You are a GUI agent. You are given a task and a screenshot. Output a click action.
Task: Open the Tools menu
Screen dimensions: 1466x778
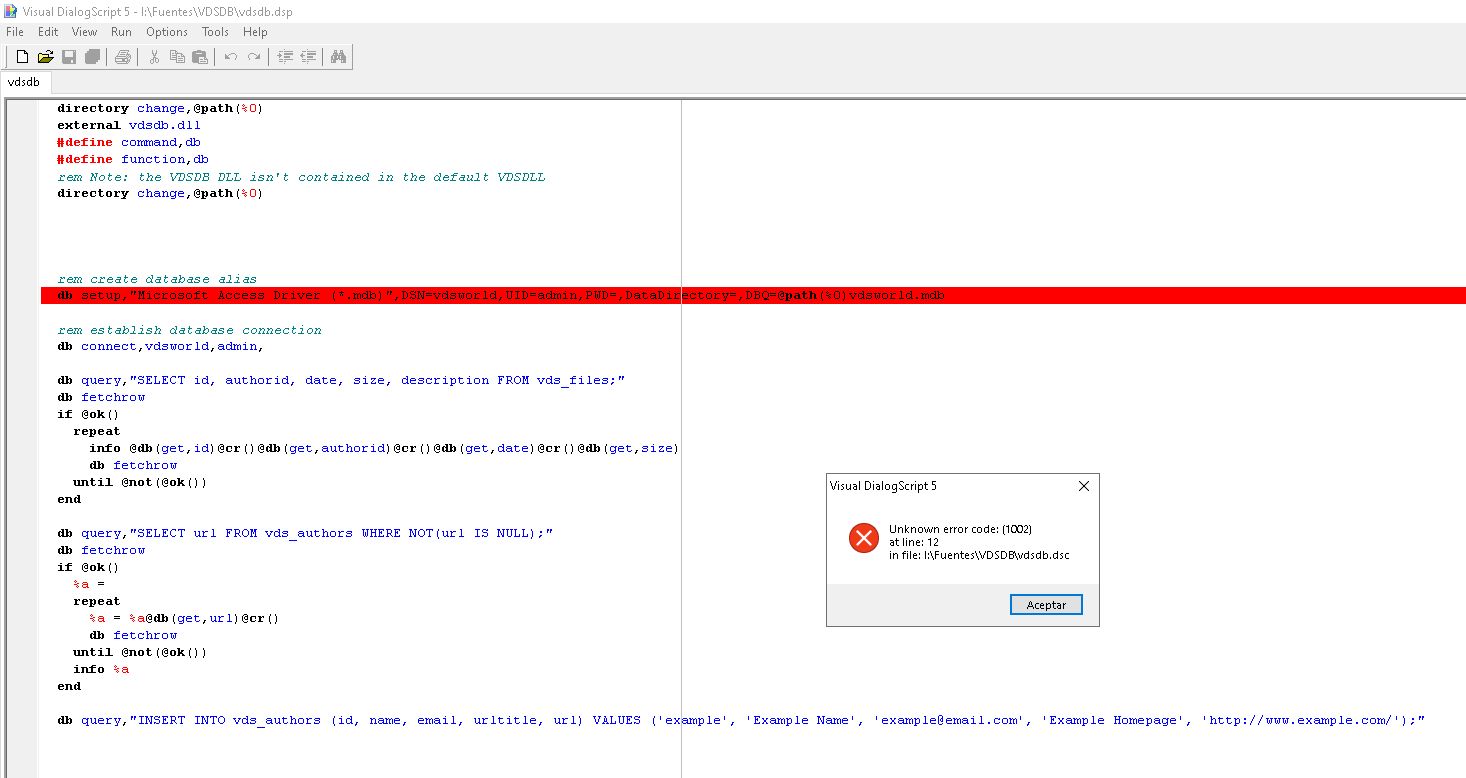pos(215,32)
